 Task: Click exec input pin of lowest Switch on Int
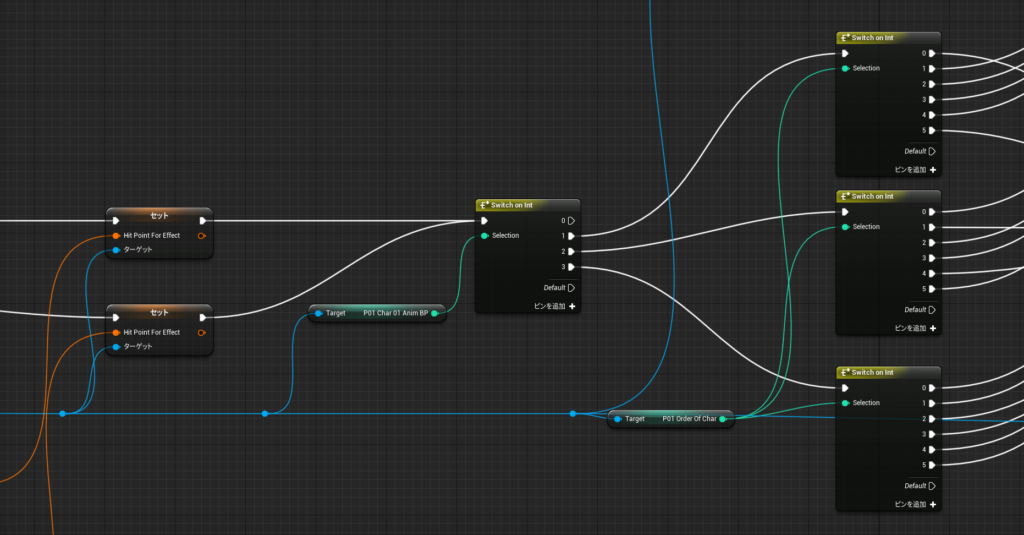pyautogui.click(x=844, y=388)
